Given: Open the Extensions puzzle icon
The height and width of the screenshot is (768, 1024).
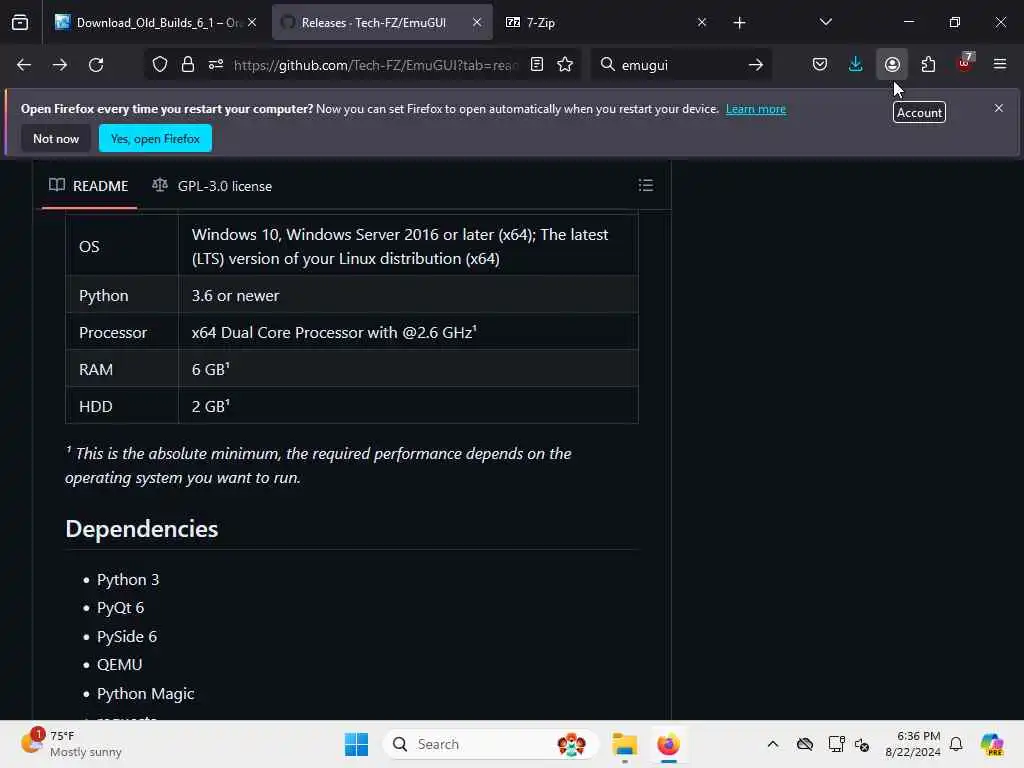Looking at the screenshot, I should (928, 65).
